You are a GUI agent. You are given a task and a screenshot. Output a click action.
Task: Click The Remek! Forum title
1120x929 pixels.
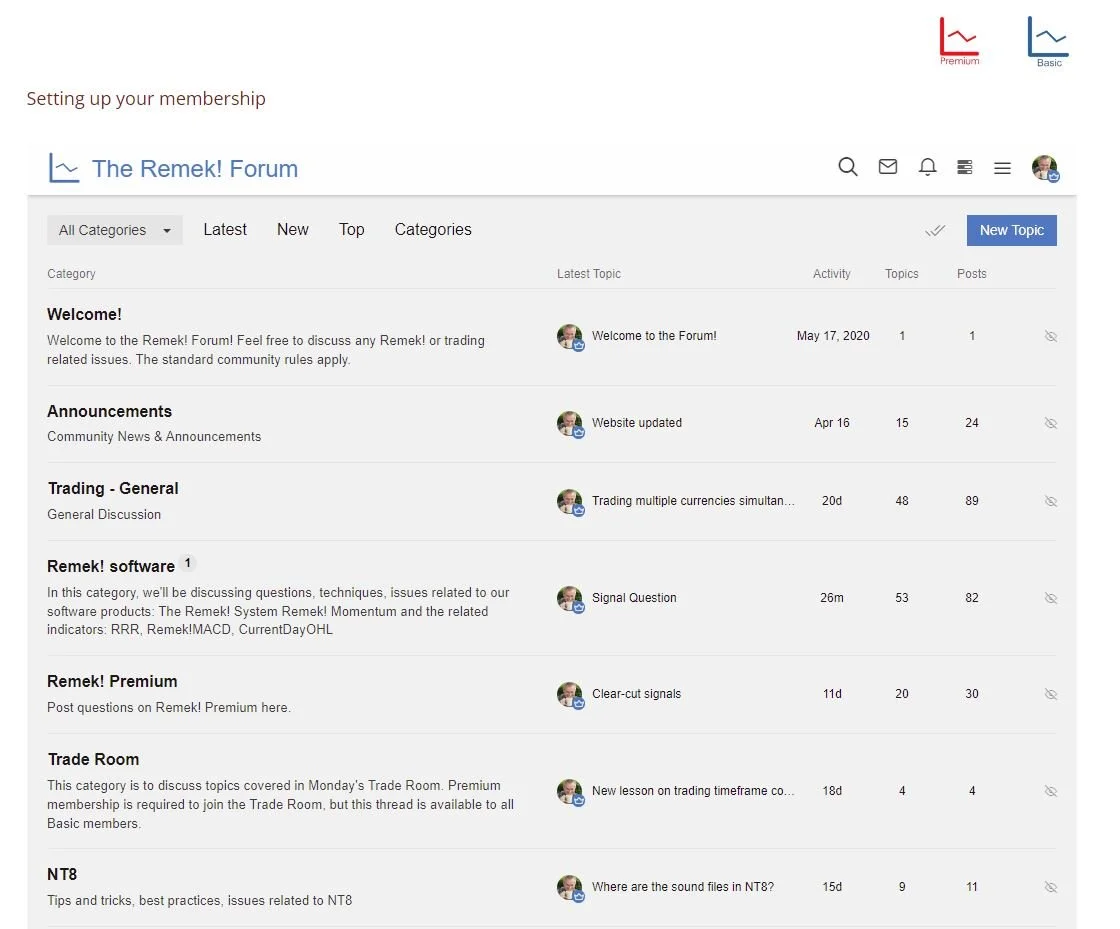pos(195,169)
